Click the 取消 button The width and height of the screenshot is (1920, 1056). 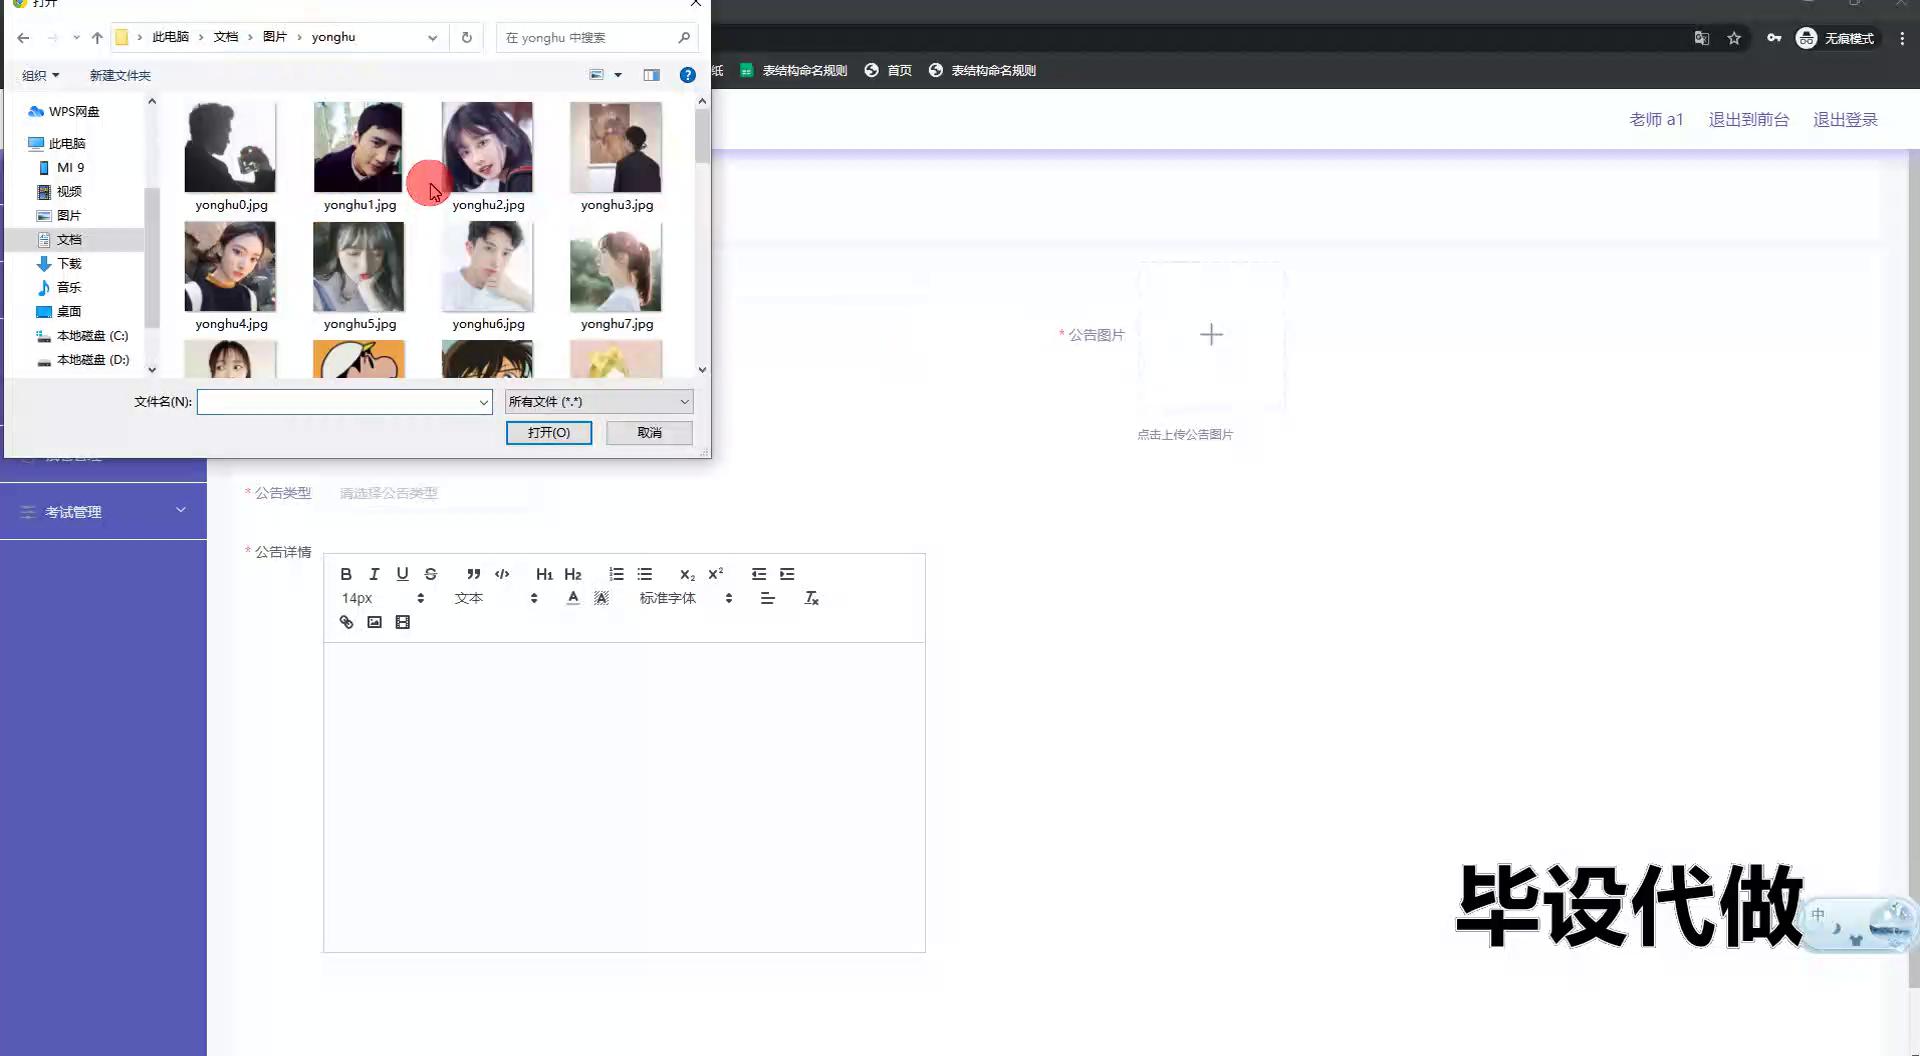click(649, 433)
